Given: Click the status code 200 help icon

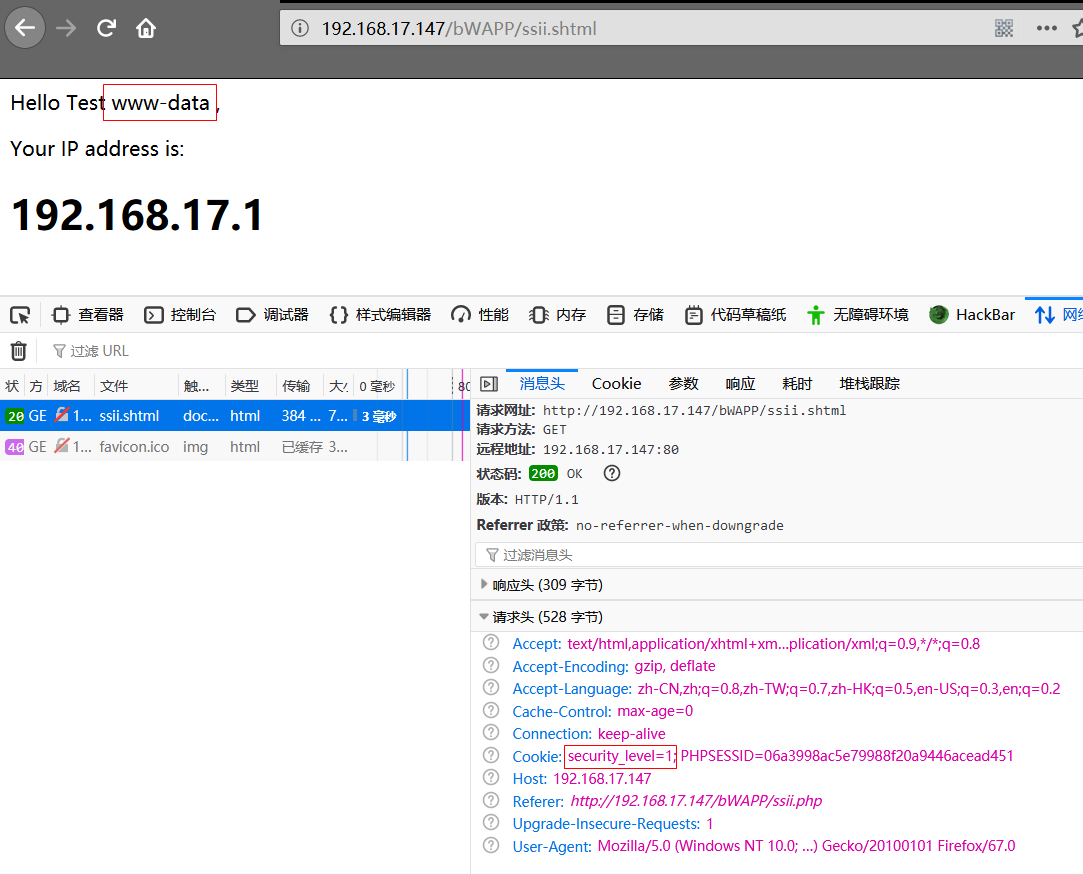Looking at the screenshot, I should pyautogui.click(x=612, y=474).
